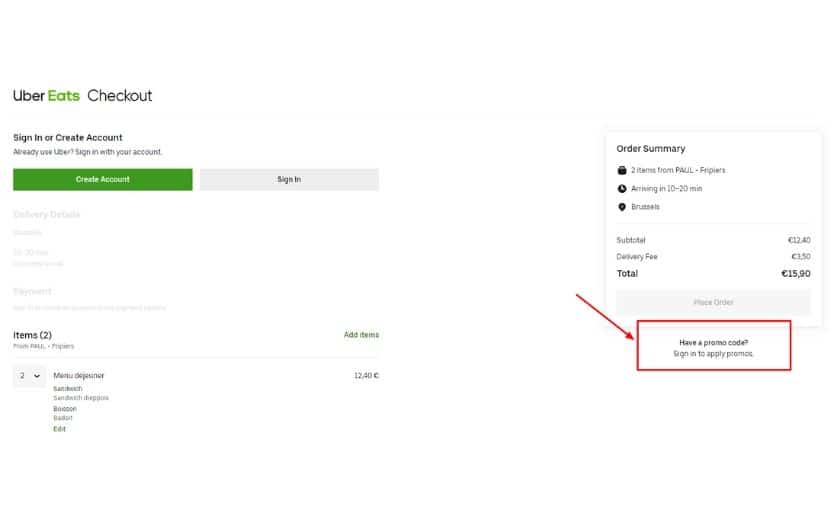This screenshot has width=840, height=525.
Task: Click the Add items link
Action: coord(361,335)
